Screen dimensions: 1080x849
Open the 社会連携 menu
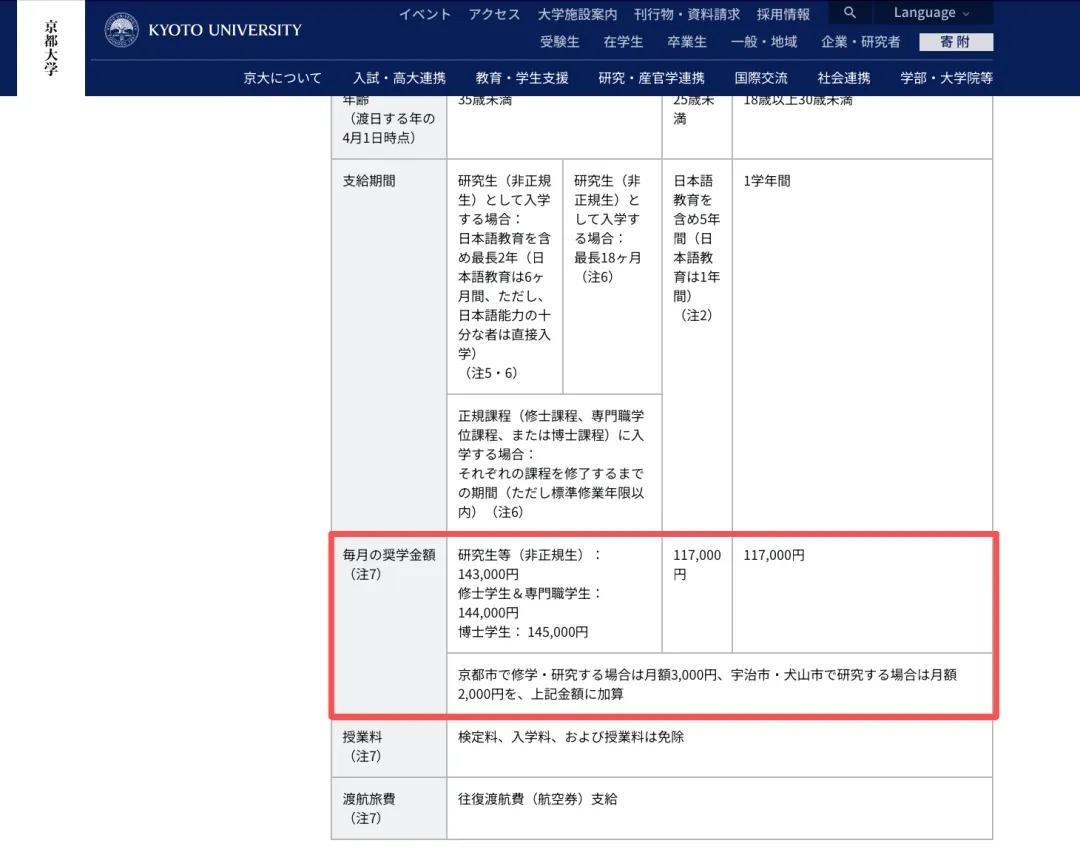pyautogui.click(x=844, y=78)
